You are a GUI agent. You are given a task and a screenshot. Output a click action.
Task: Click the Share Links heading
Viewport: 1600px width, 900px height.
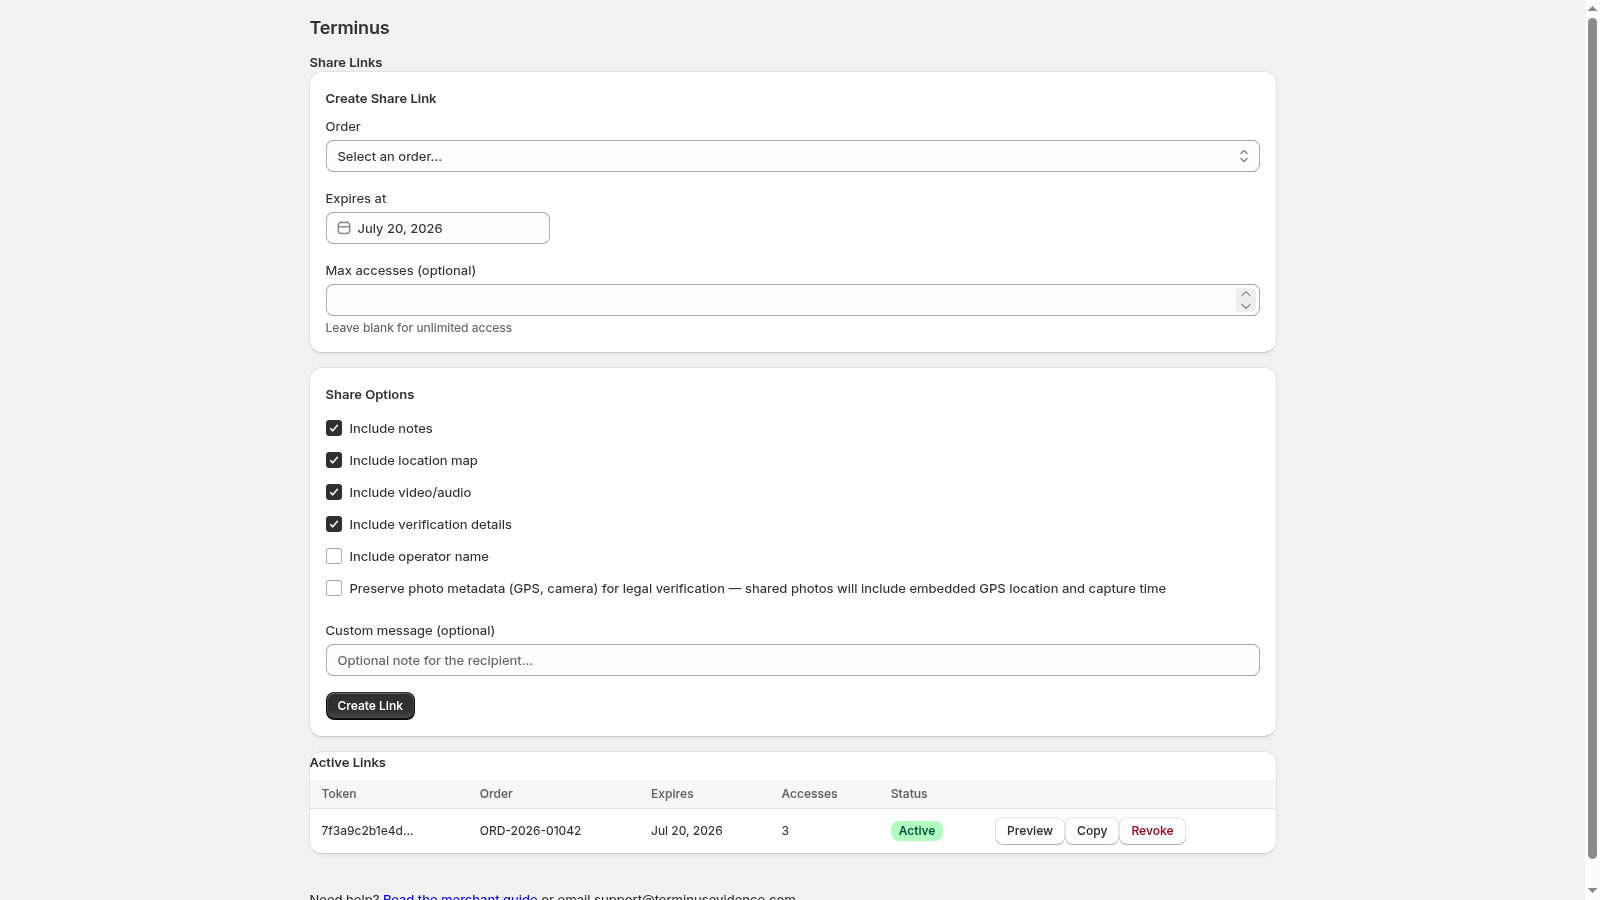tap(346, 63)
